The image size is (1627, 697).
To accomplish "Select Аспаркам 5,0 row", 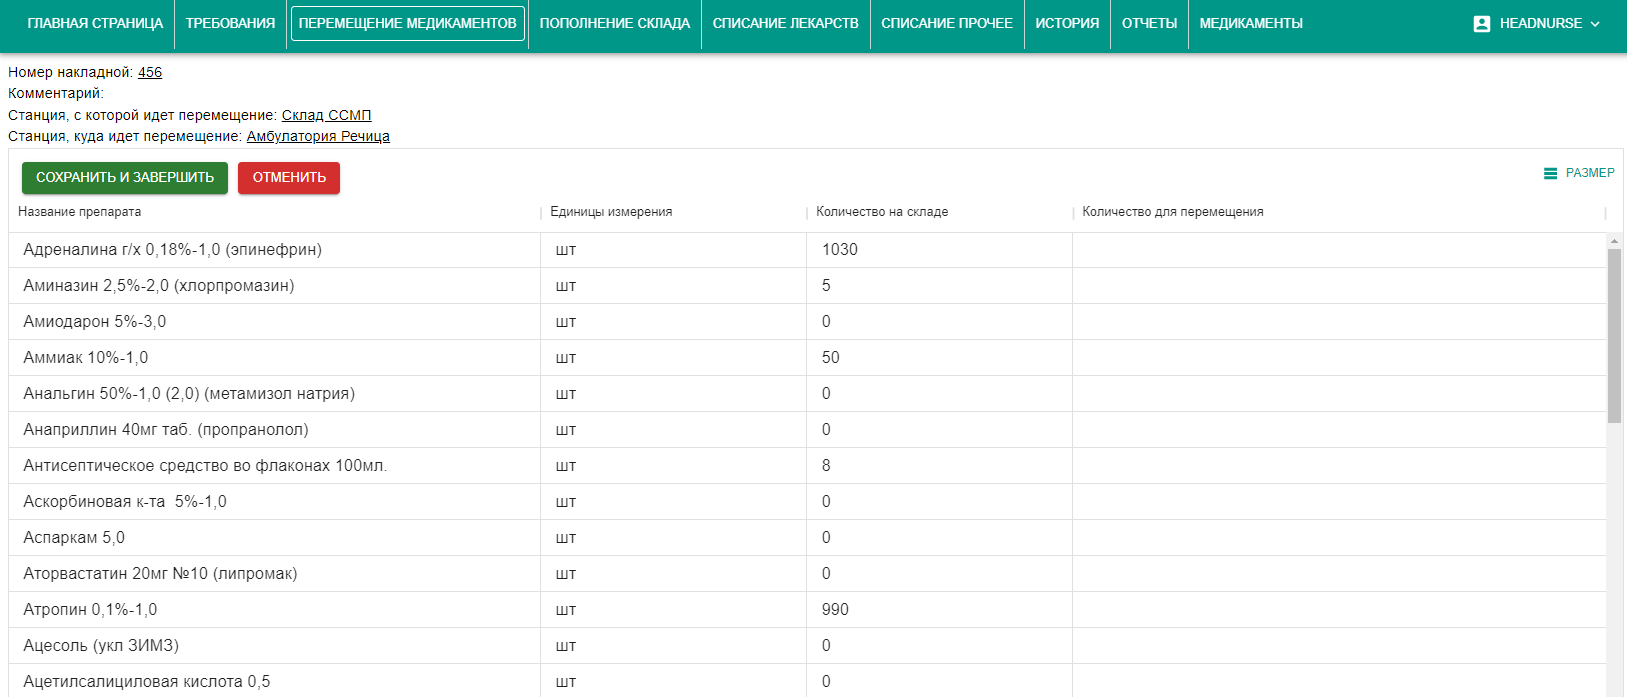I will [807, 538].
